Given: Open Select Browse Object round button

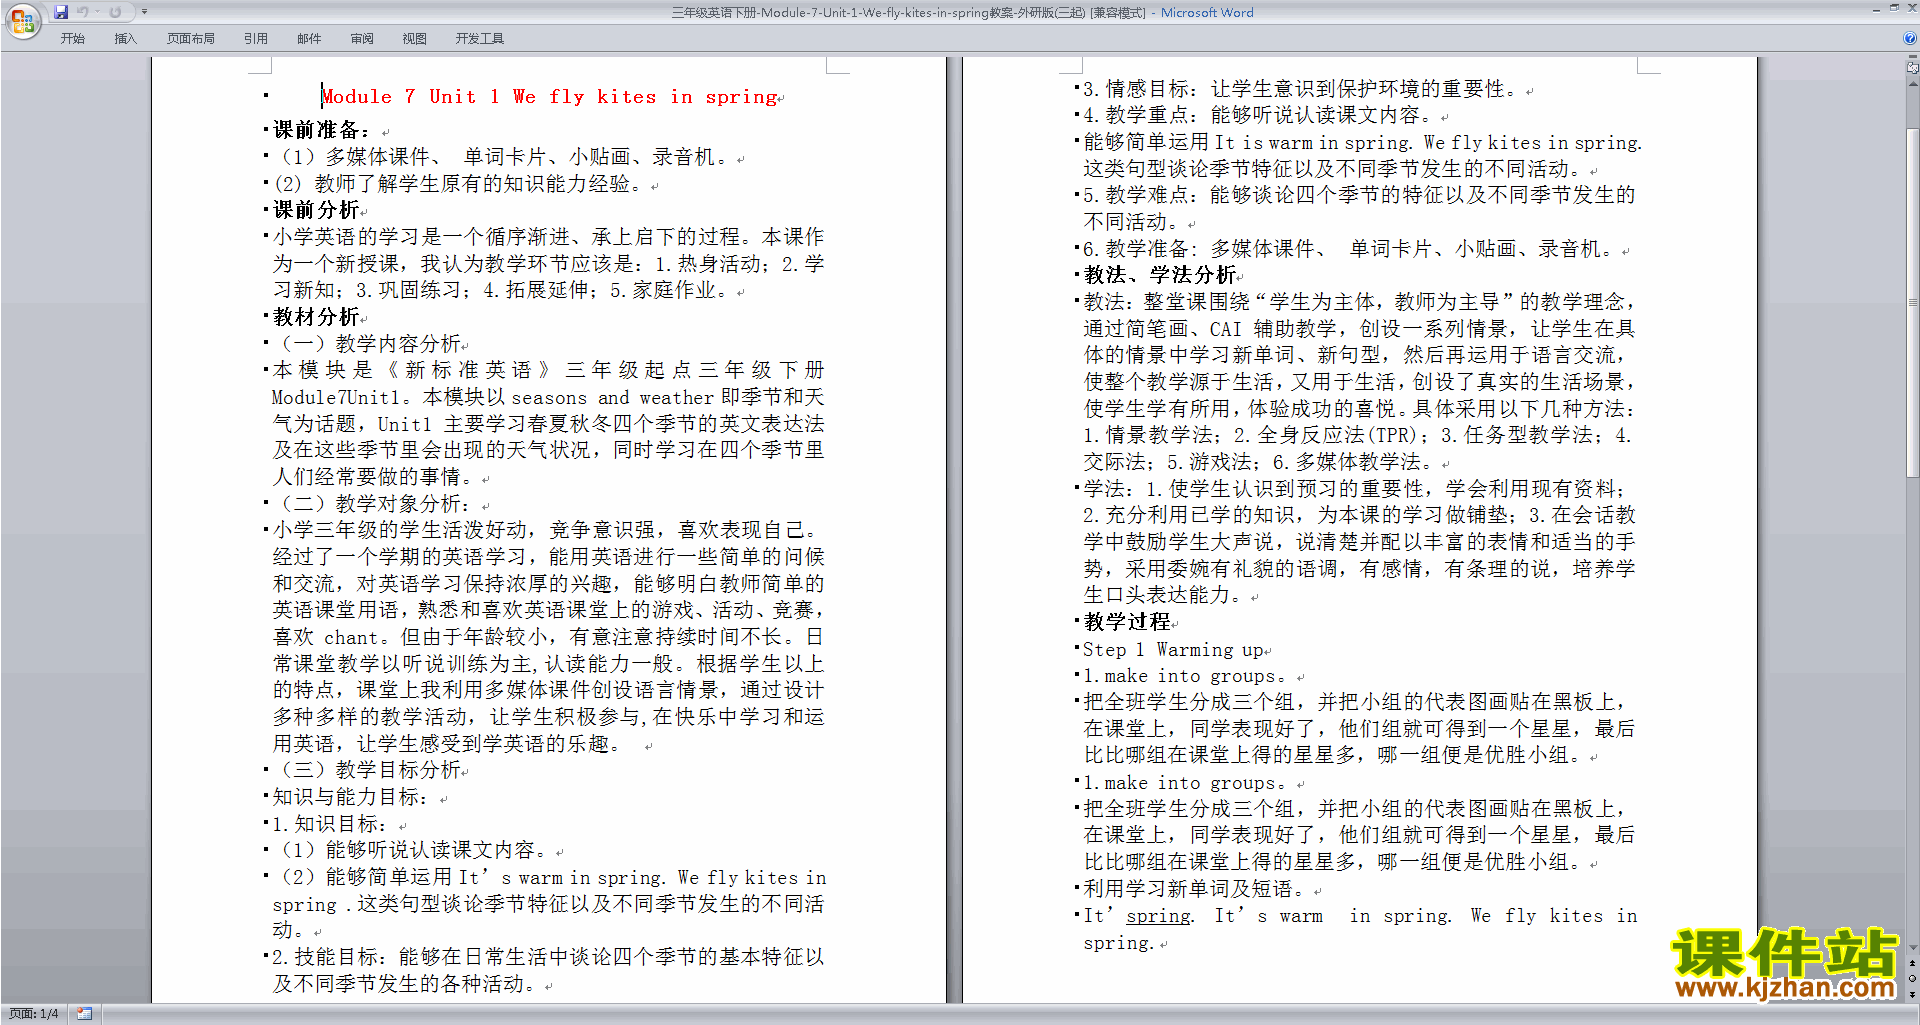Looking at the screenshot, I should pyautogui.click(x=1912, y=979).
